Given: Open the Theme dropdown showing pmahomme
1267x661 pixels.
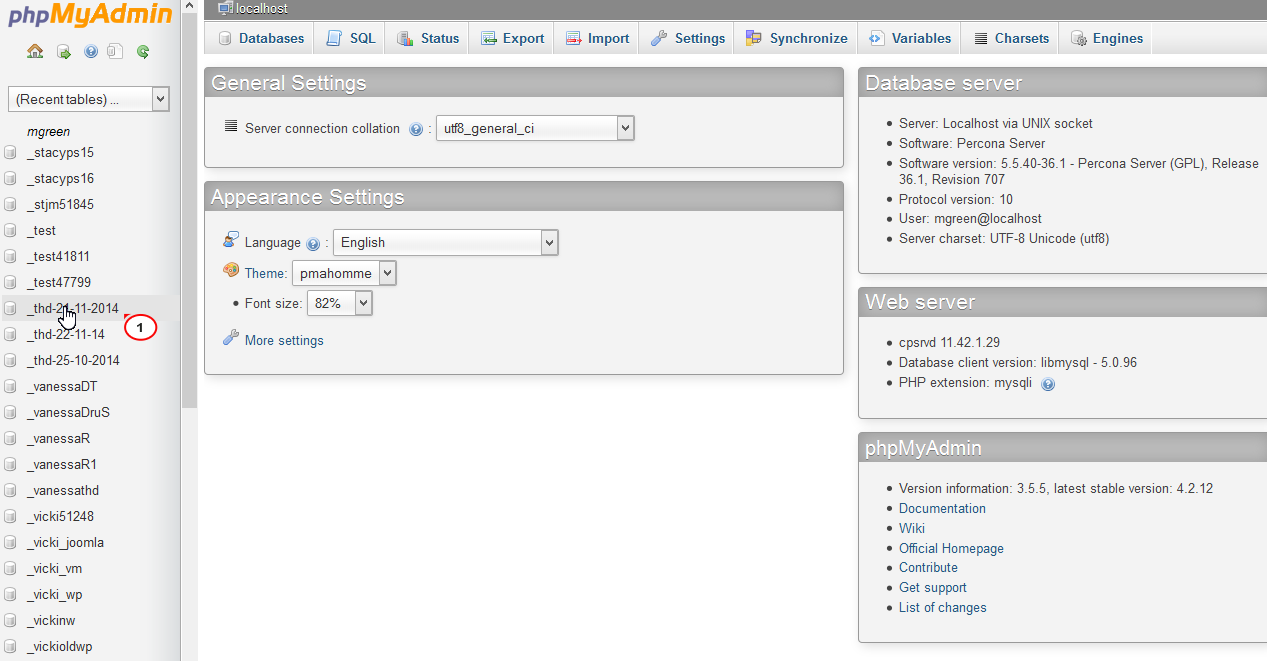Looking at the screenshot, I should point(344,273).
